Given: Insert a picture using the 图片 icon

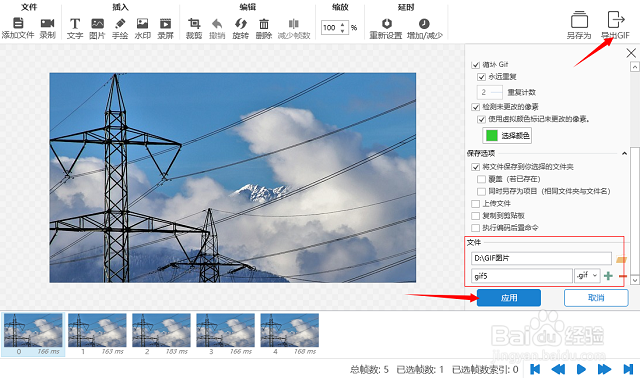Looking at the screenshot, I should tap(97, 23).
